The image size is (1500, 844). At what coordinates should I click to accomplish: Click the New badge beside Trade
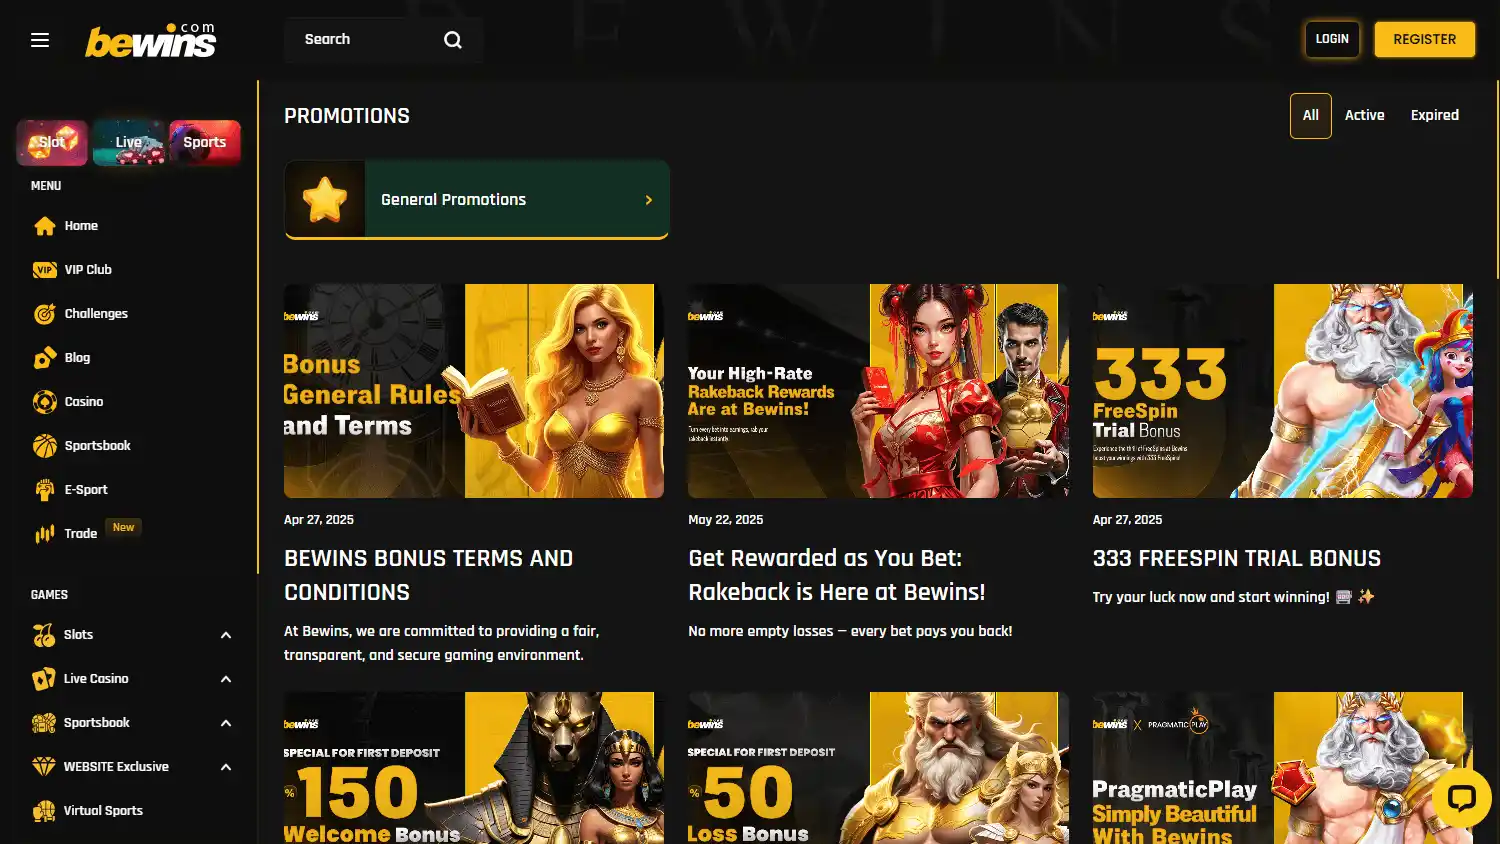pyautogui.click(x=124, y=528)
